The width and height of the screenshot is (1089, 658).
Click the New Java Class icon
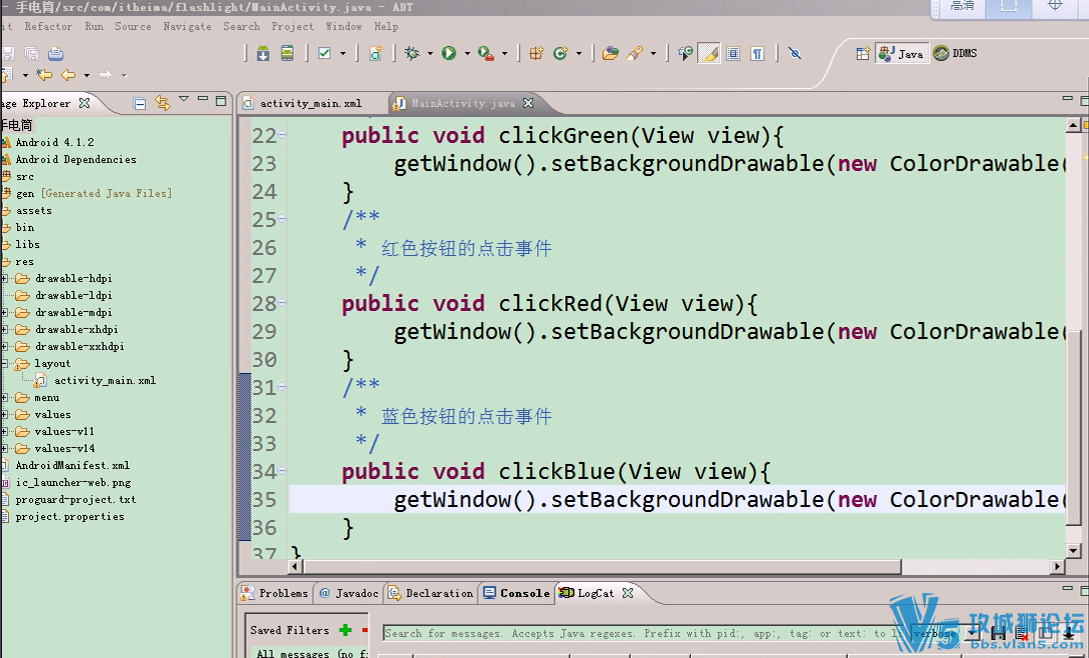(560, 54)
